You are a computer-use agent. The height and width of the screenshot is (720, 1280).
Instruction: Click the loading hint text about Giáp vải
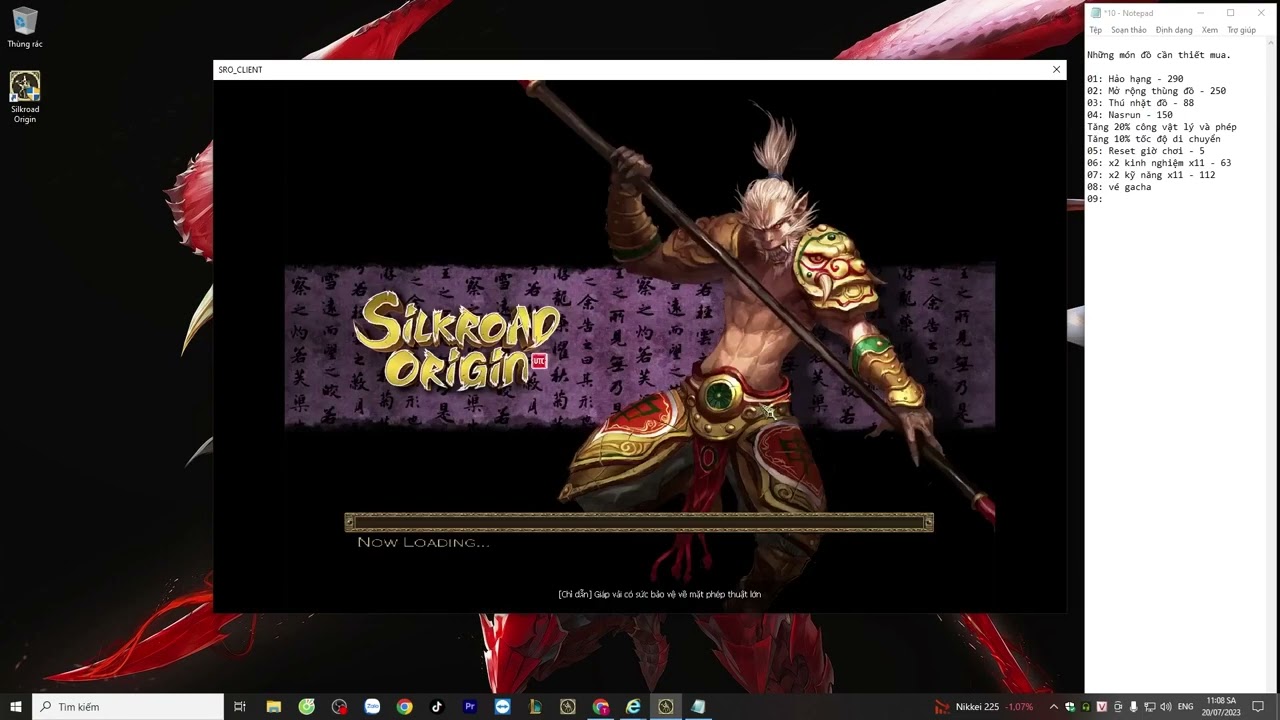click(659, 594)
